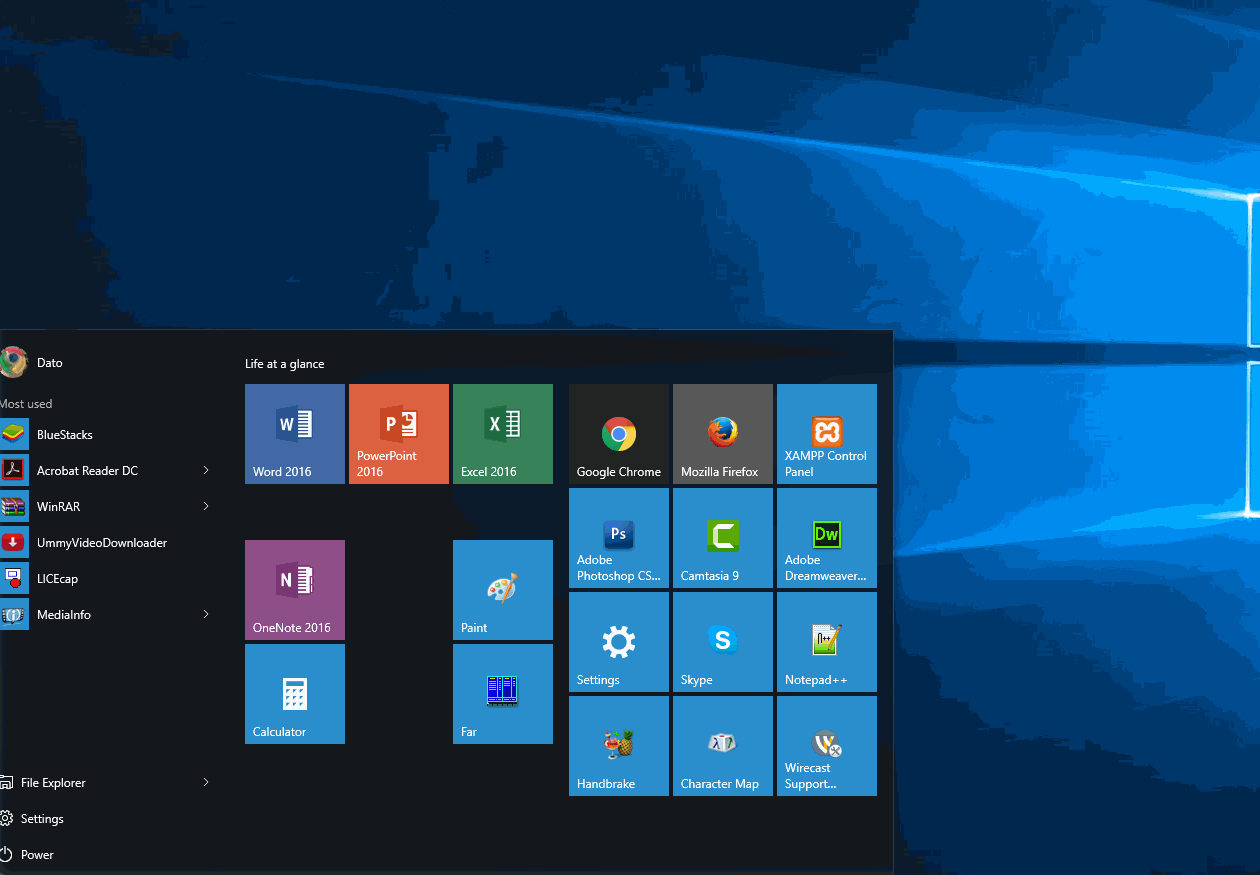Click the Most used heading
Image resolution: width=1260 pixels, height=875 pixels.
click(x=26, y=404)
